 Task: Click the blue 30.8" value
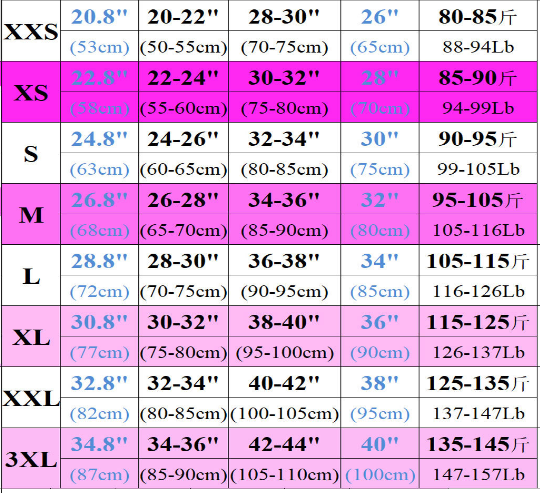pyautogui.click(x=99, y=322)
